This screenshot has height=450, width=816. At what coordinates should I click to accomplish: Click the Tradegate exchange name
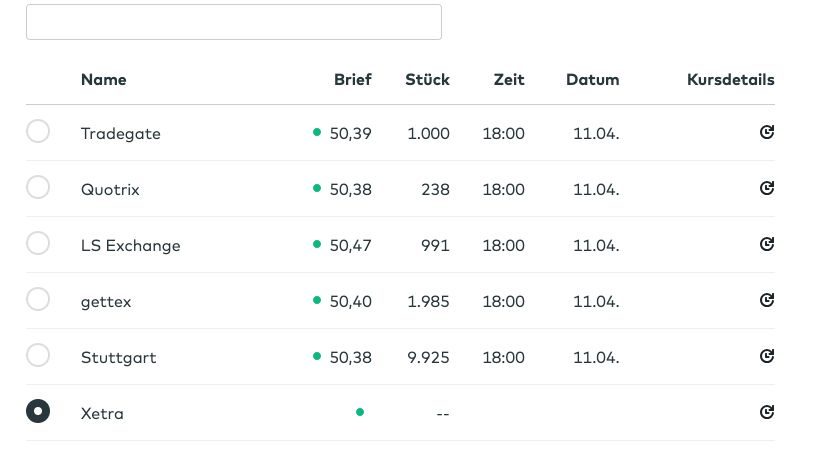point(120,134)
